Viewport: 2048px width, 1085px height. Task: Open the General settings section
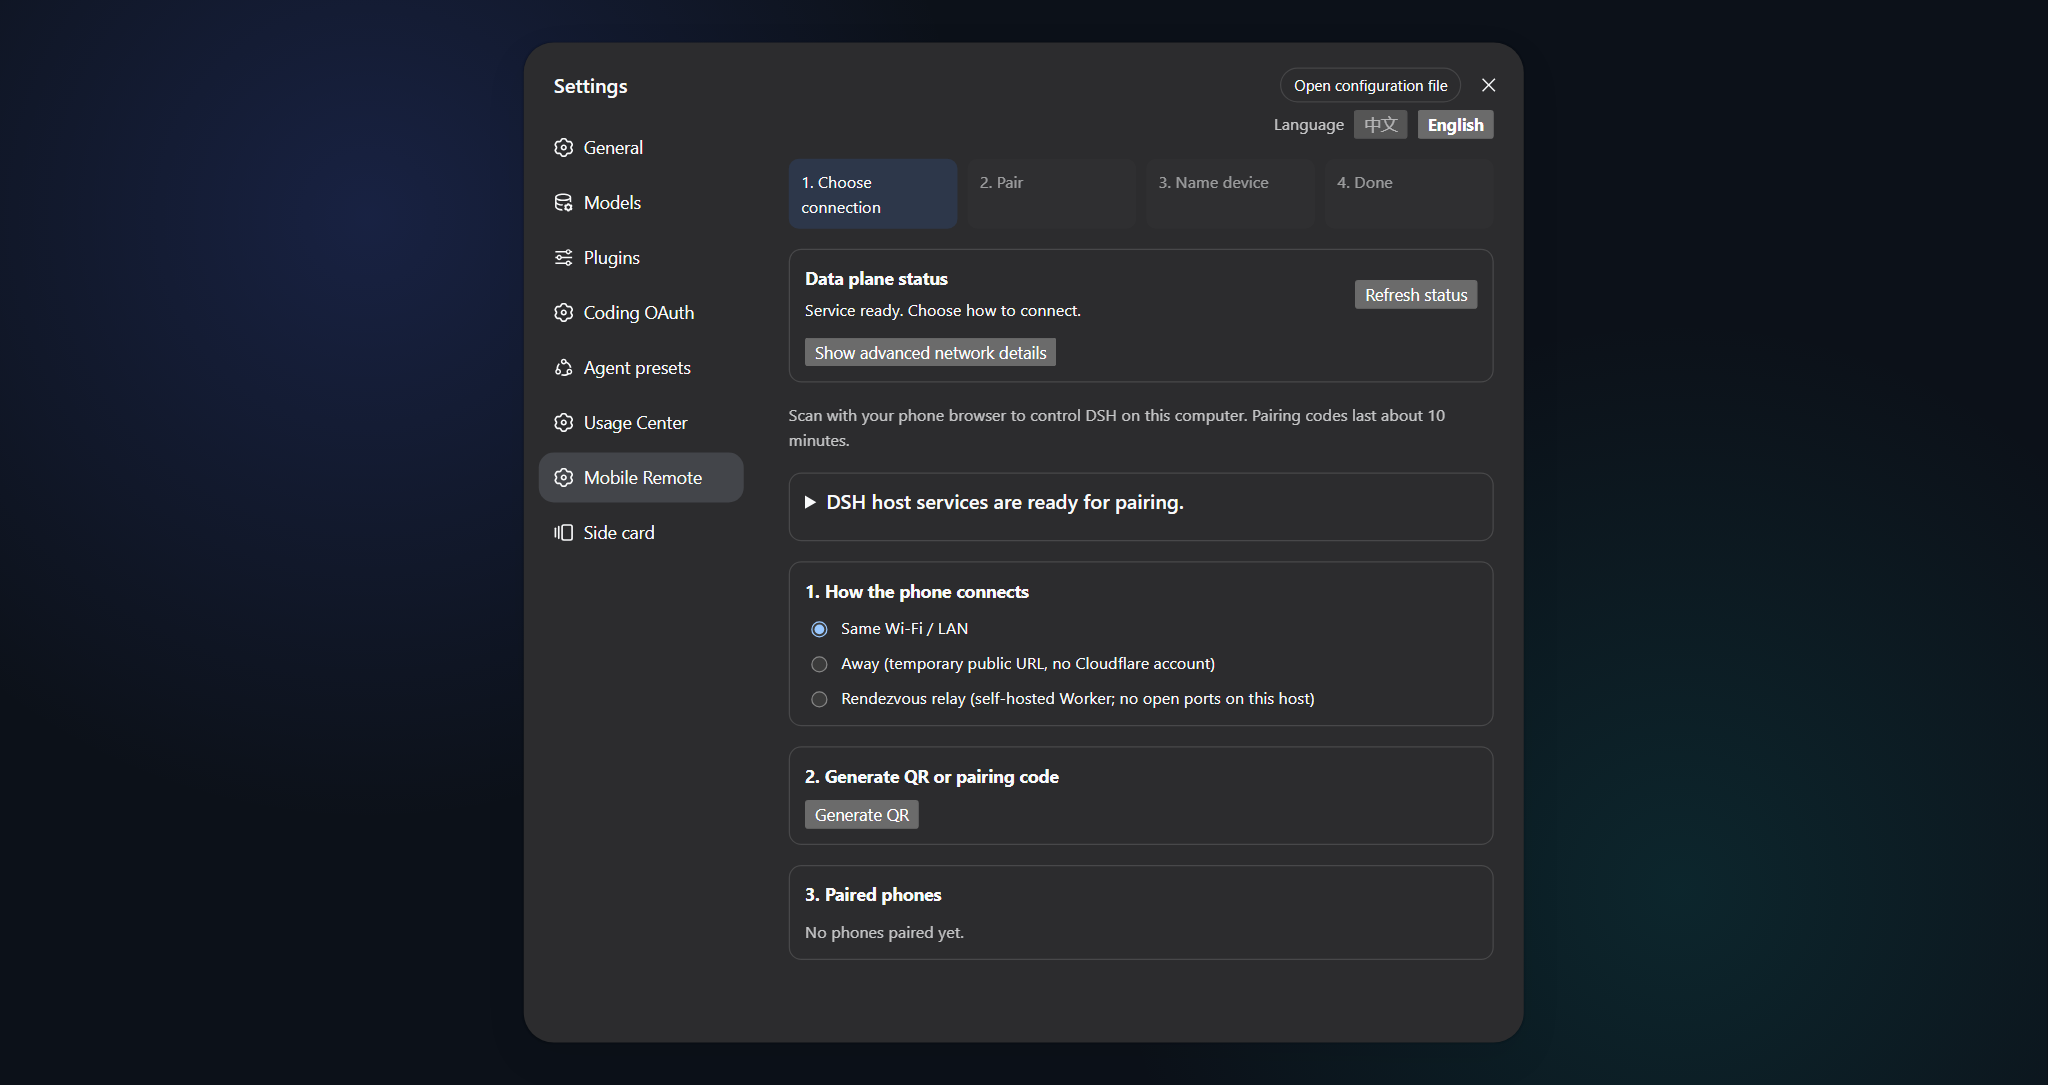[641, 148]
